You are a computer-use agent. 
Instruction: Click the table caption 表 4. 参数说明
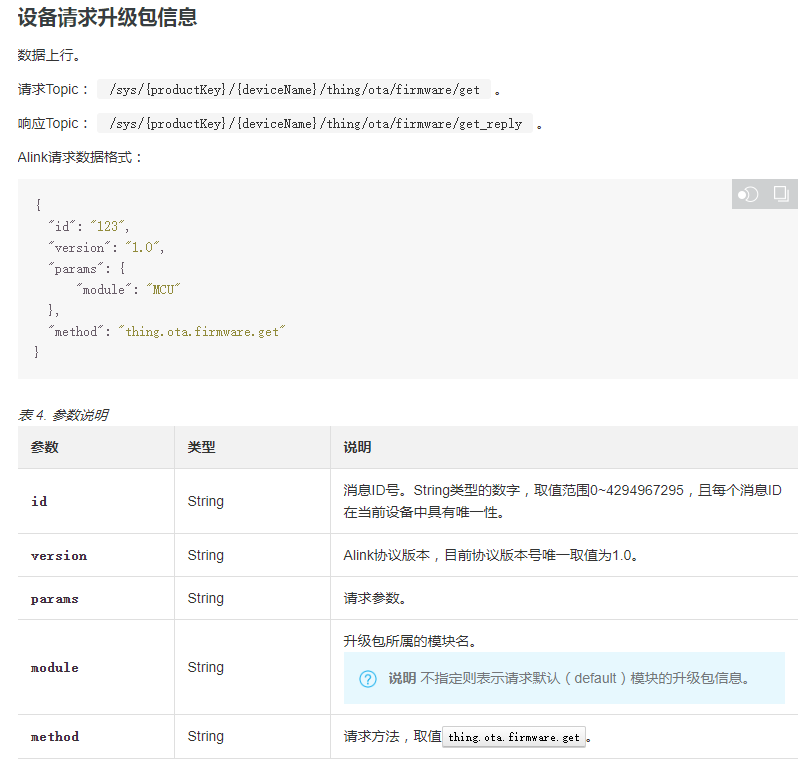point(63,415)
